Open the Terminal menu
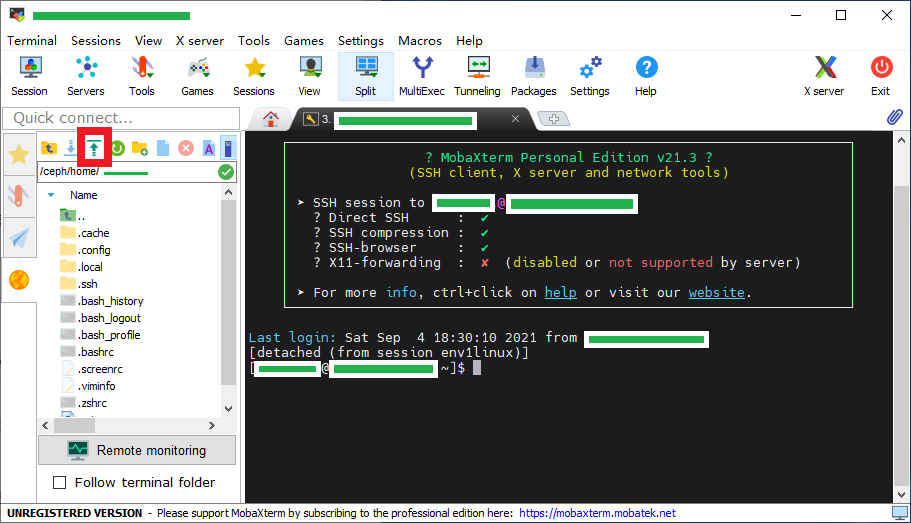The image size is (911, 523). [32, 41]
